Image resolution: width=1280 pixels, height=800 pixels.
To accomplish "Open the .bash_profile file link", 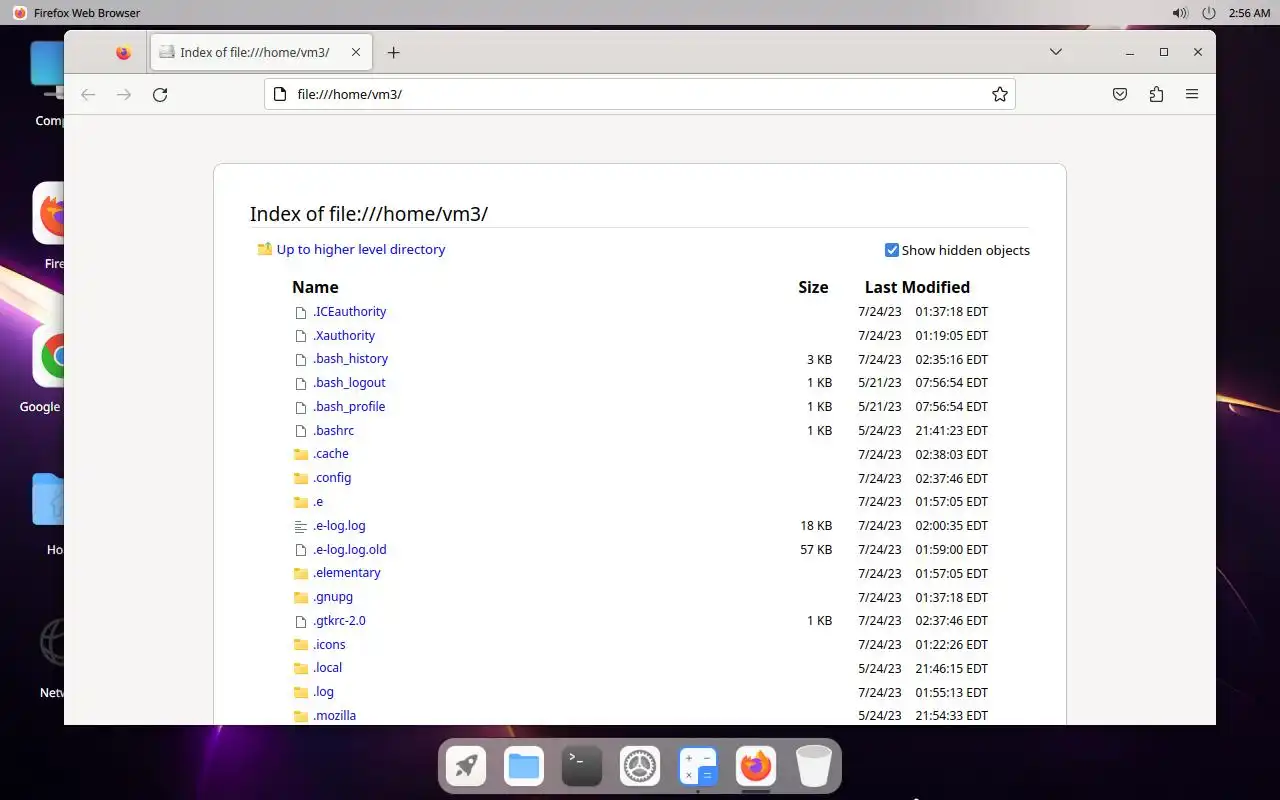I will (349, 406).
